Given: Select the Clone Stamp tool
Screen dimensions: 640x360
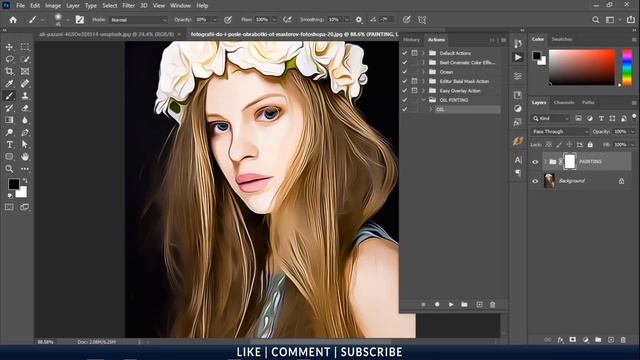Looking at the screenshot, I should click(x=25, y=96).
